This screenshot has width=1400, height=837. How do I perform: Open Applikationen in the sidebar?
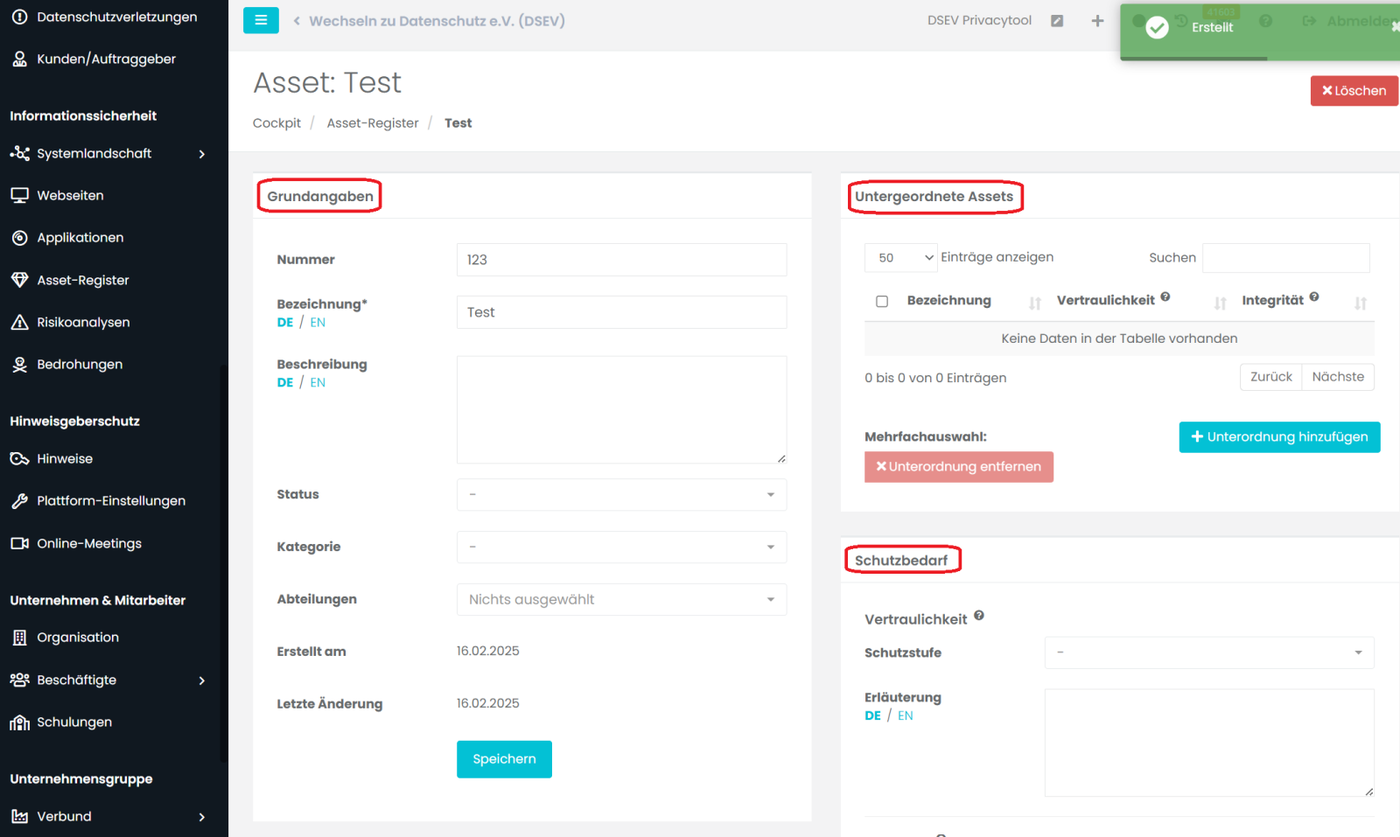80,238
